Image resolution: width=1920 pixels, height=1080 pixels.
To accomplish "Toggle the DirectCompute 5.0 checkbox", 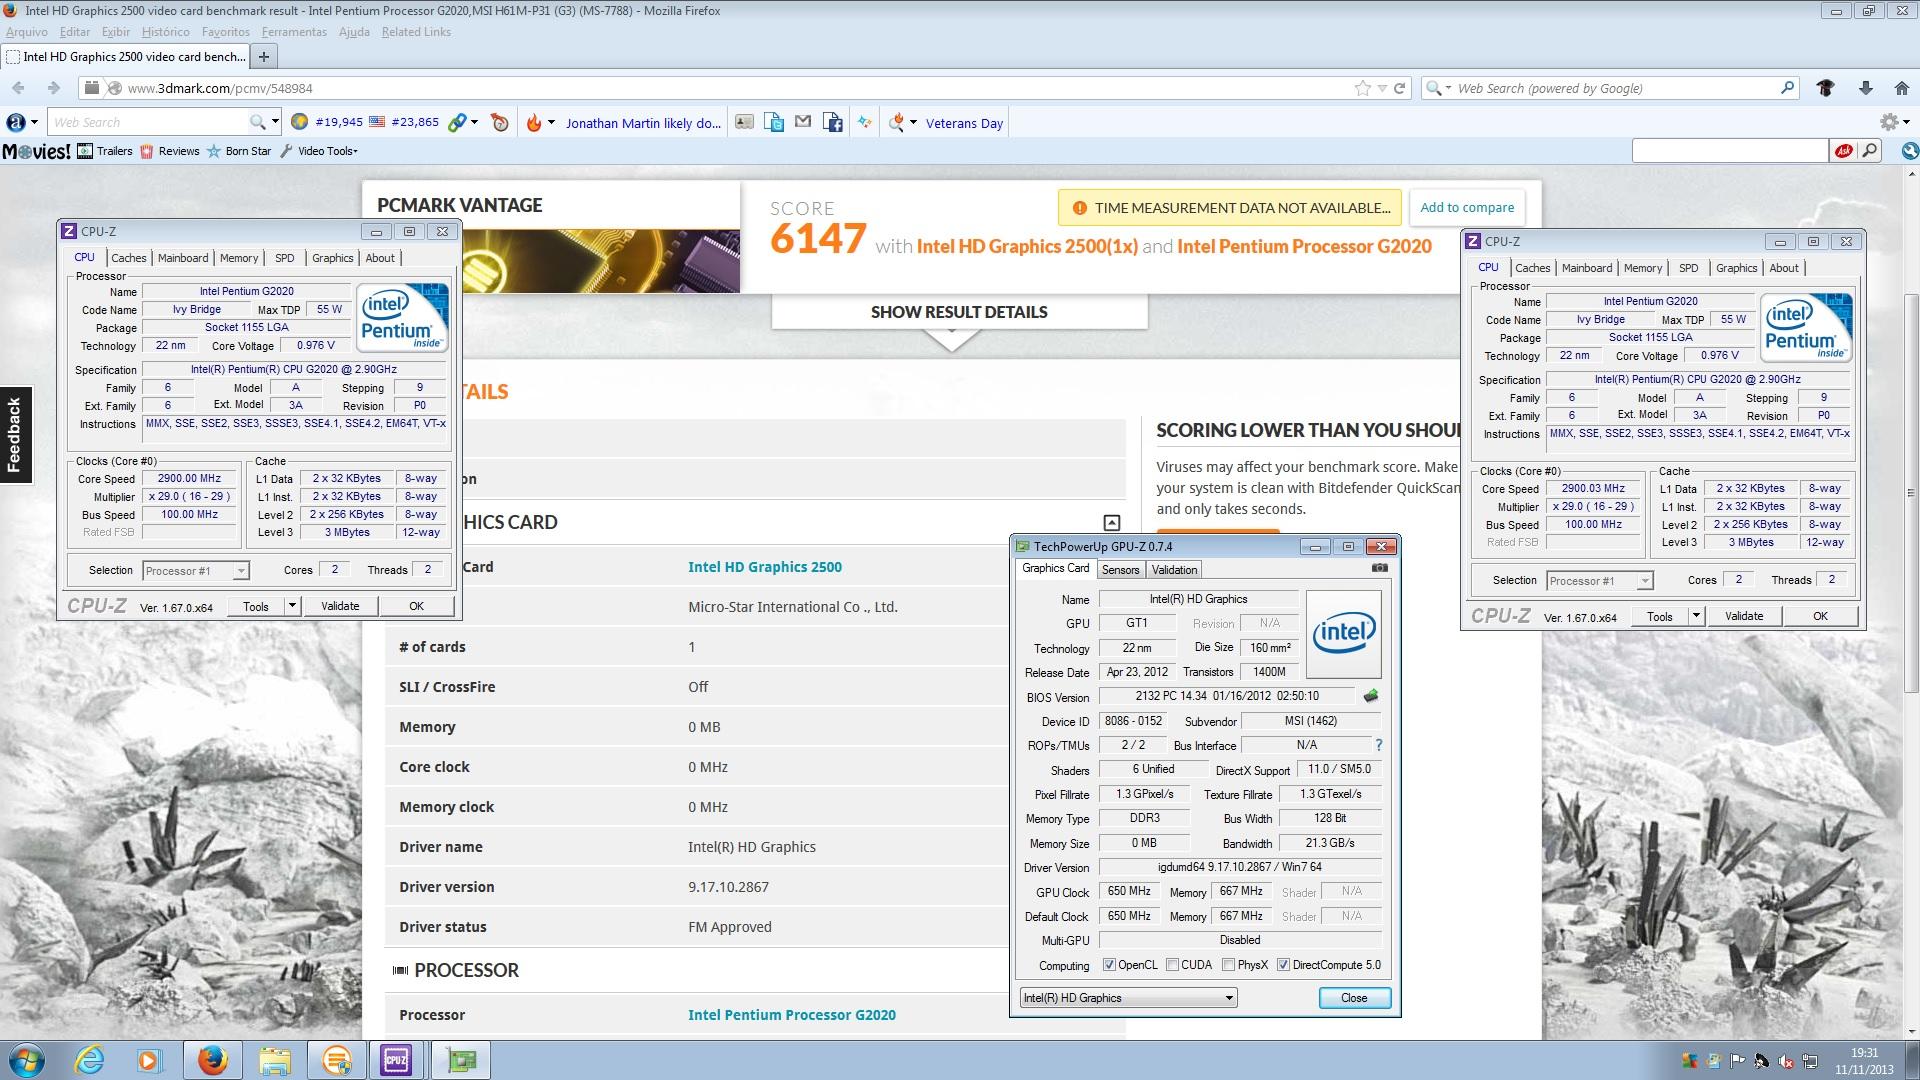I will [1283, 965].
